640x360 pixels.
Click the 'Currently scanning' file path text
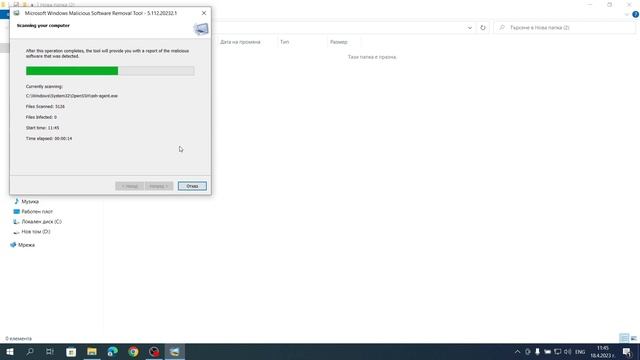coord(72,96)
